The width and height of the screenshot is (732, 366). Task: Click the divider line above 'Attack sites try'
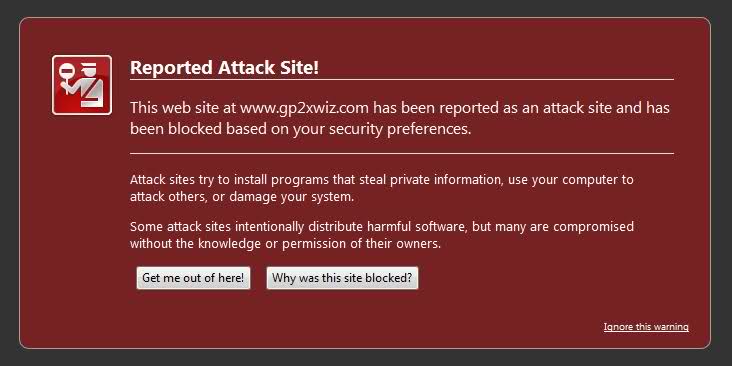[x=402, y=153]
